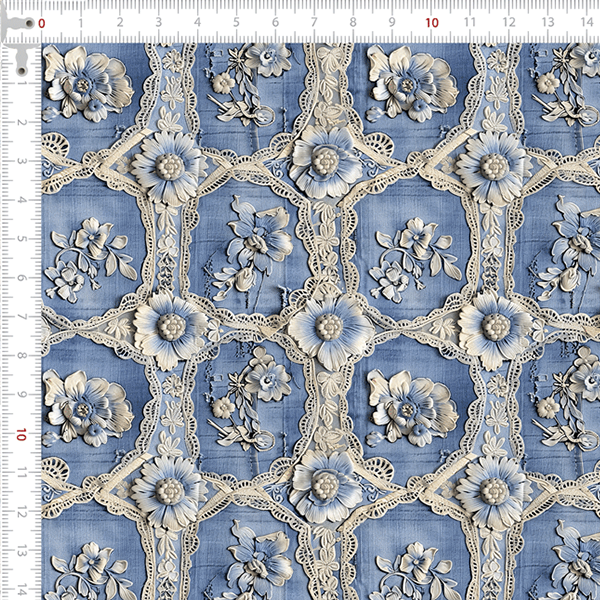
Task: Select the number 3 on the vertical ruler
Action: [20, 162]
